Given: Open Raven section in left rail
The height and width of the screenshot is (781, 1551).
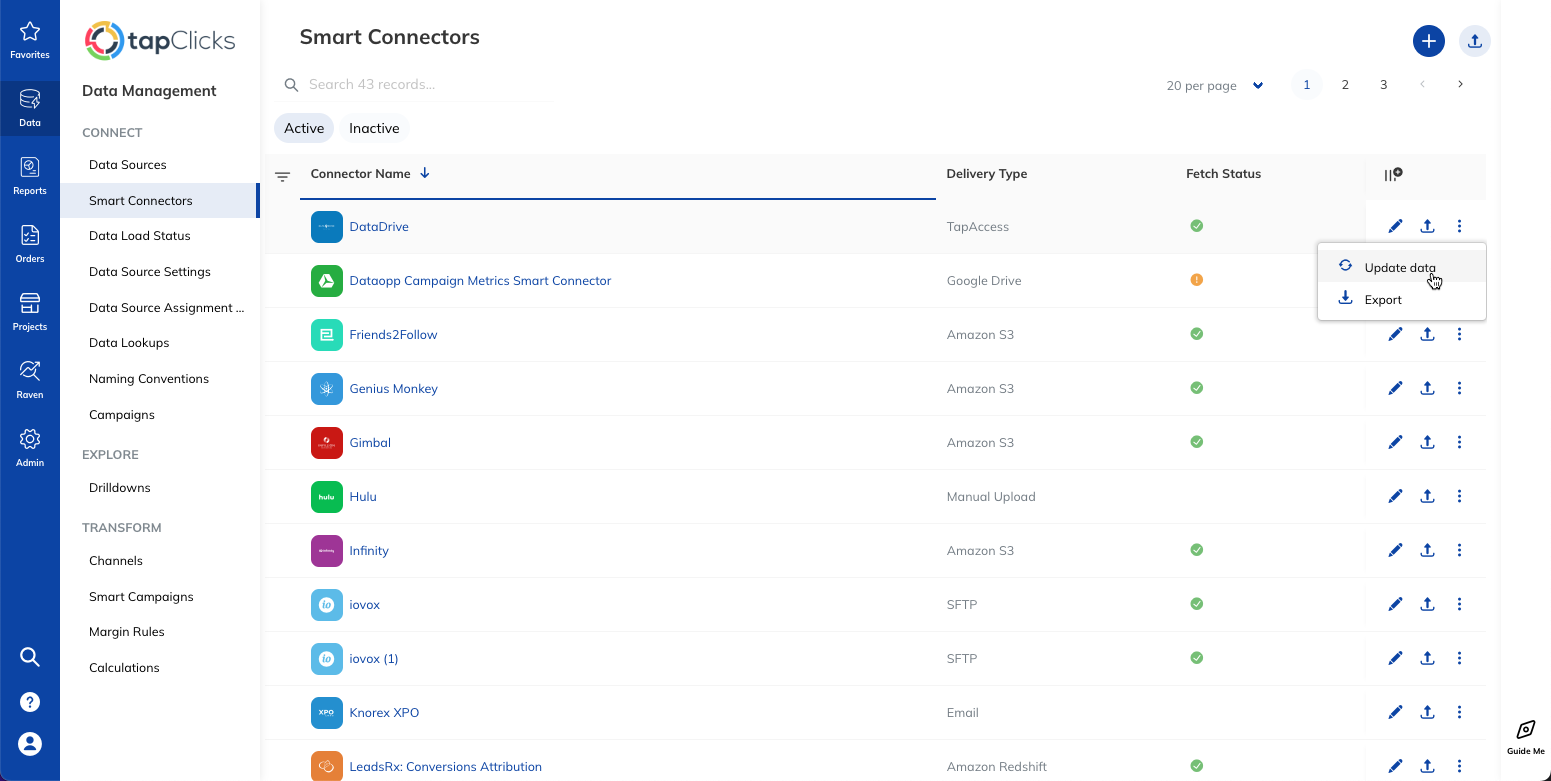Looking at the screenshot, I should (x=30, y=380).
